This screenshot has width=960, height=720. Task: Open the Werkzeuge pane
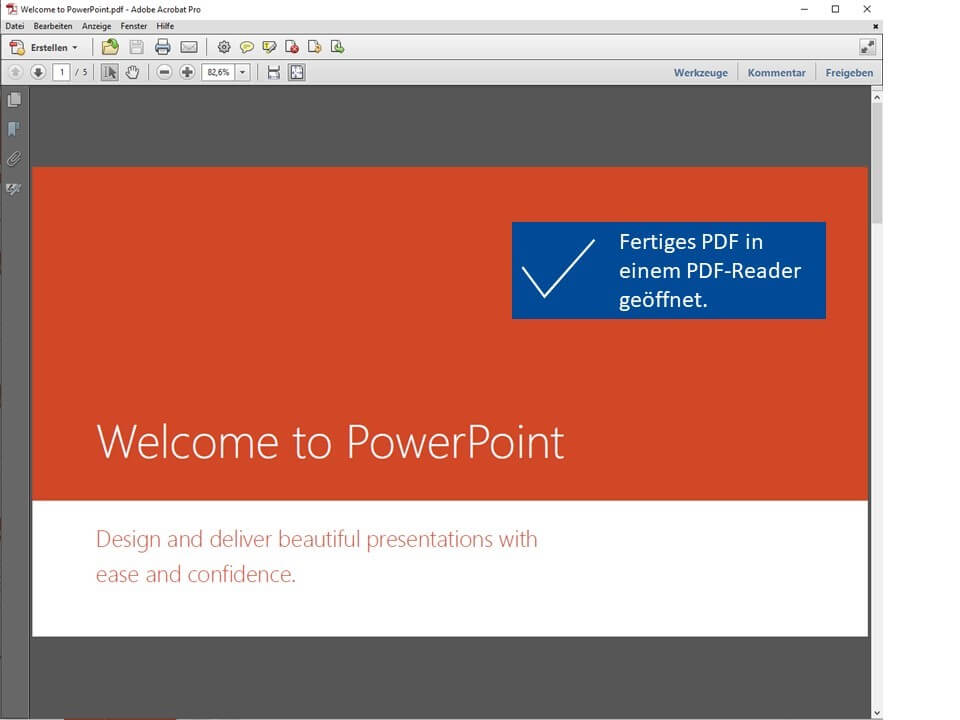click(x=700, y=73)
